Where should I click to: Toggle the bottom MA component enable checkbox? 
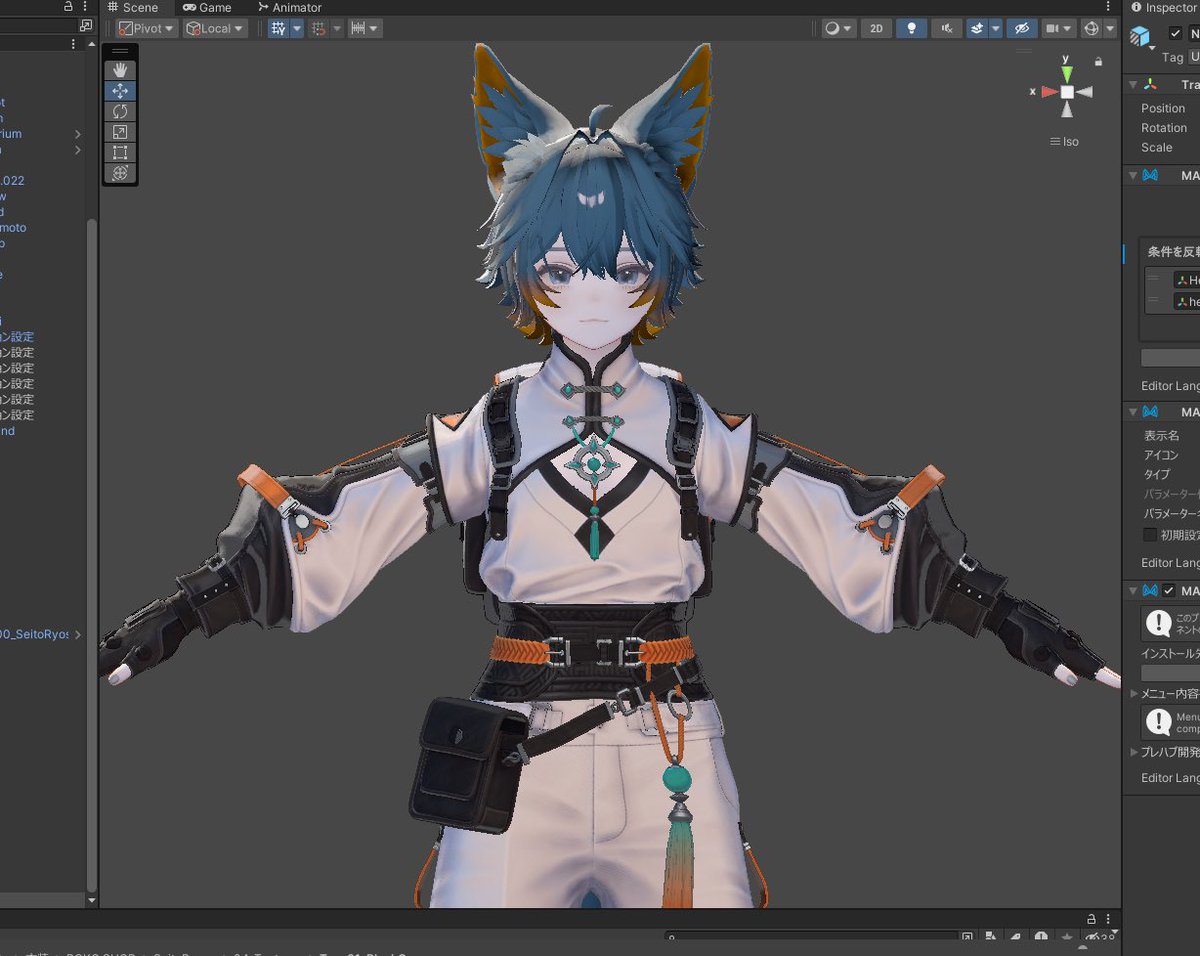(1169, 591)
